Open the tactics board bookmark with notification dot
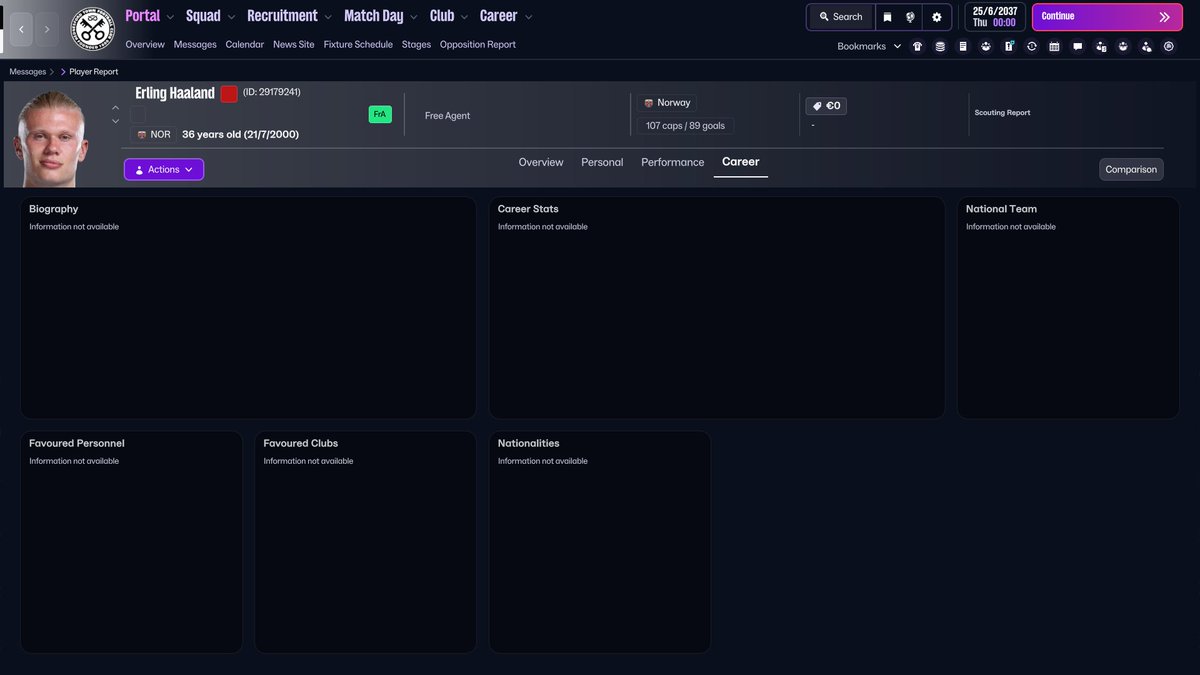The image size is (1200, 675). [x=1009, y=46]
